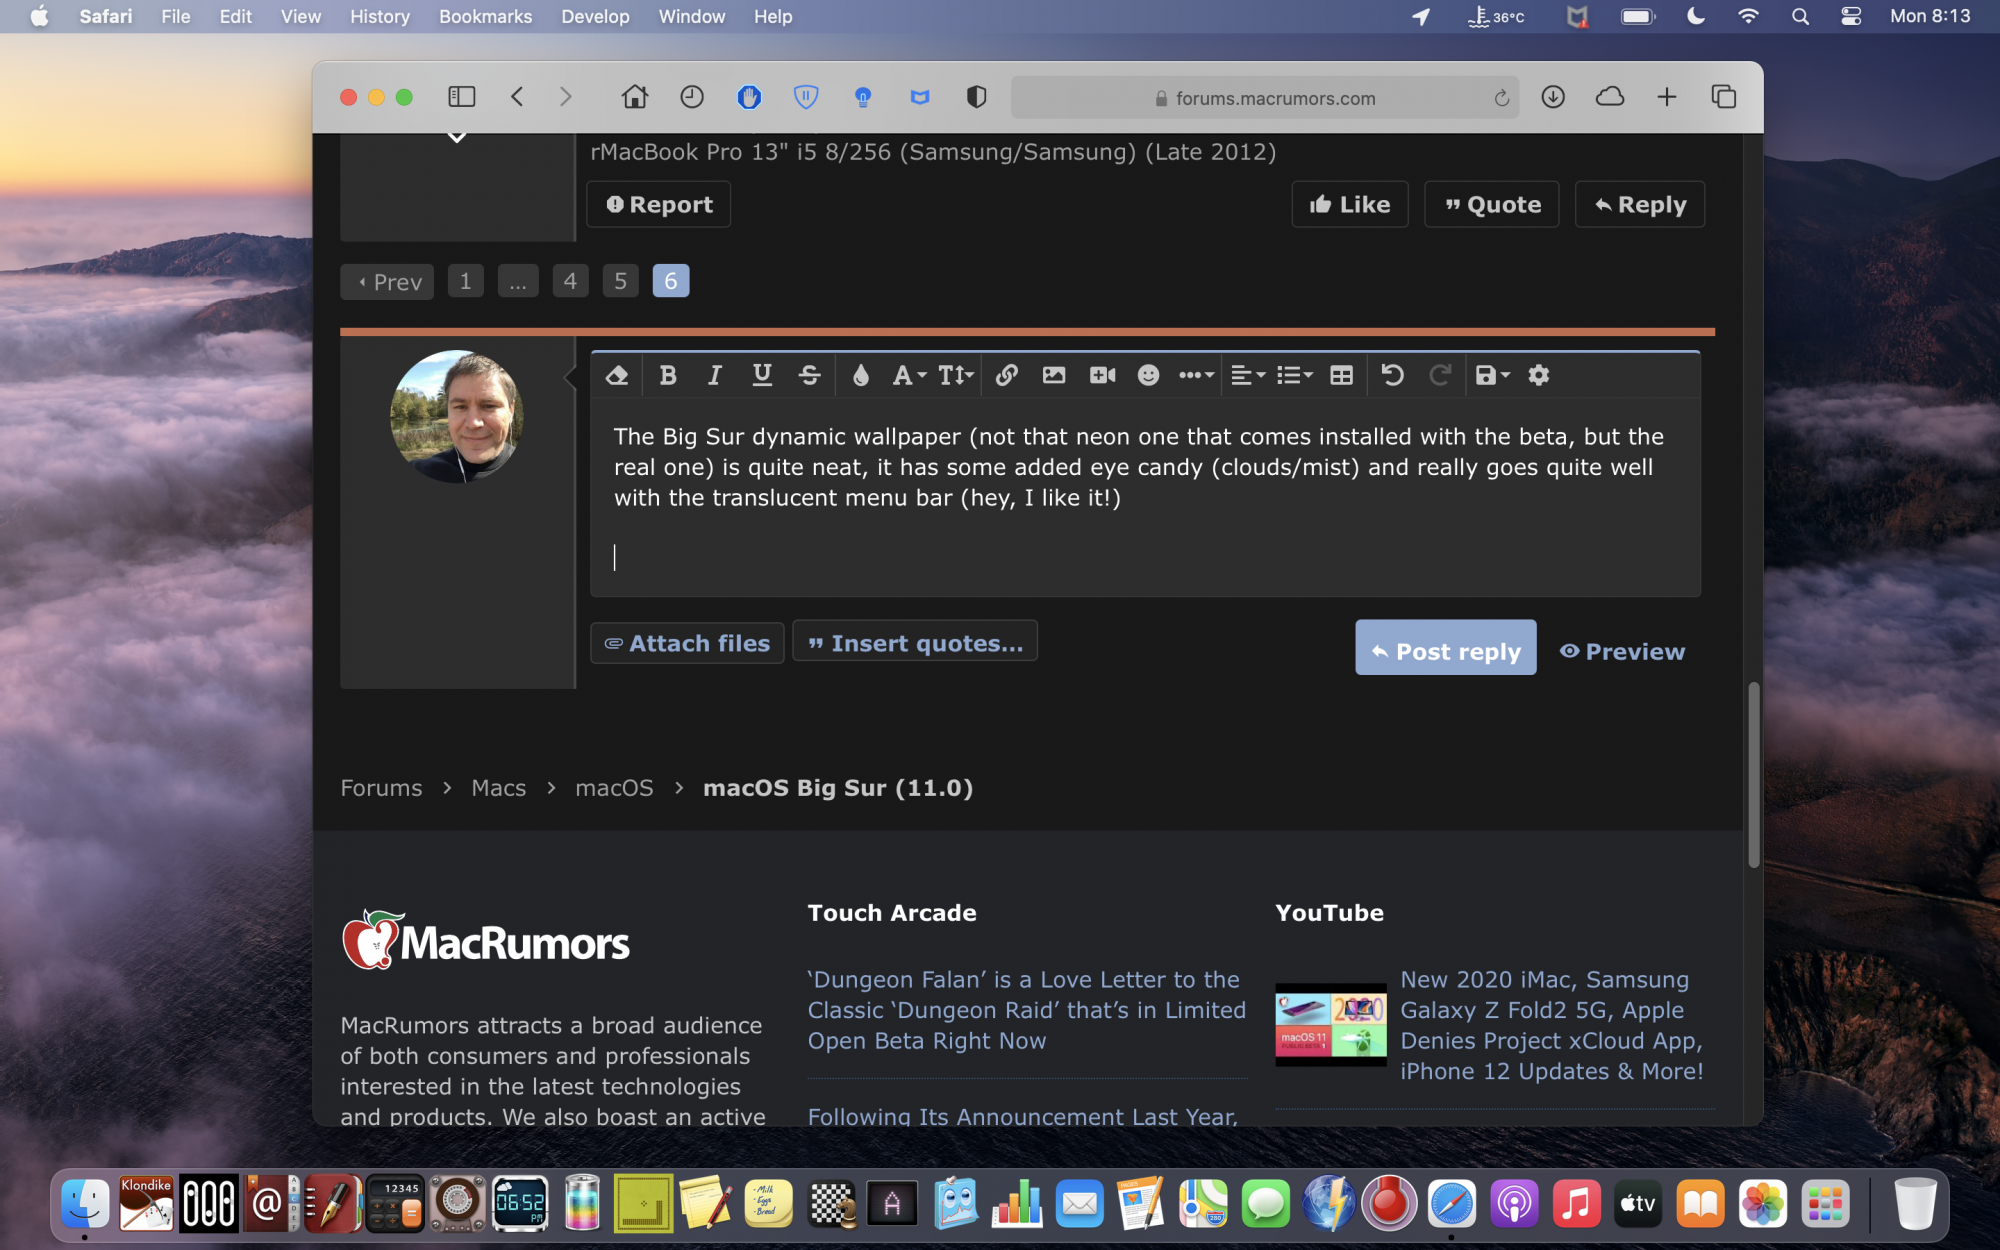2000x1250 pixels.
Task: Click the iCloud tabs icon
Action: 1610,97
